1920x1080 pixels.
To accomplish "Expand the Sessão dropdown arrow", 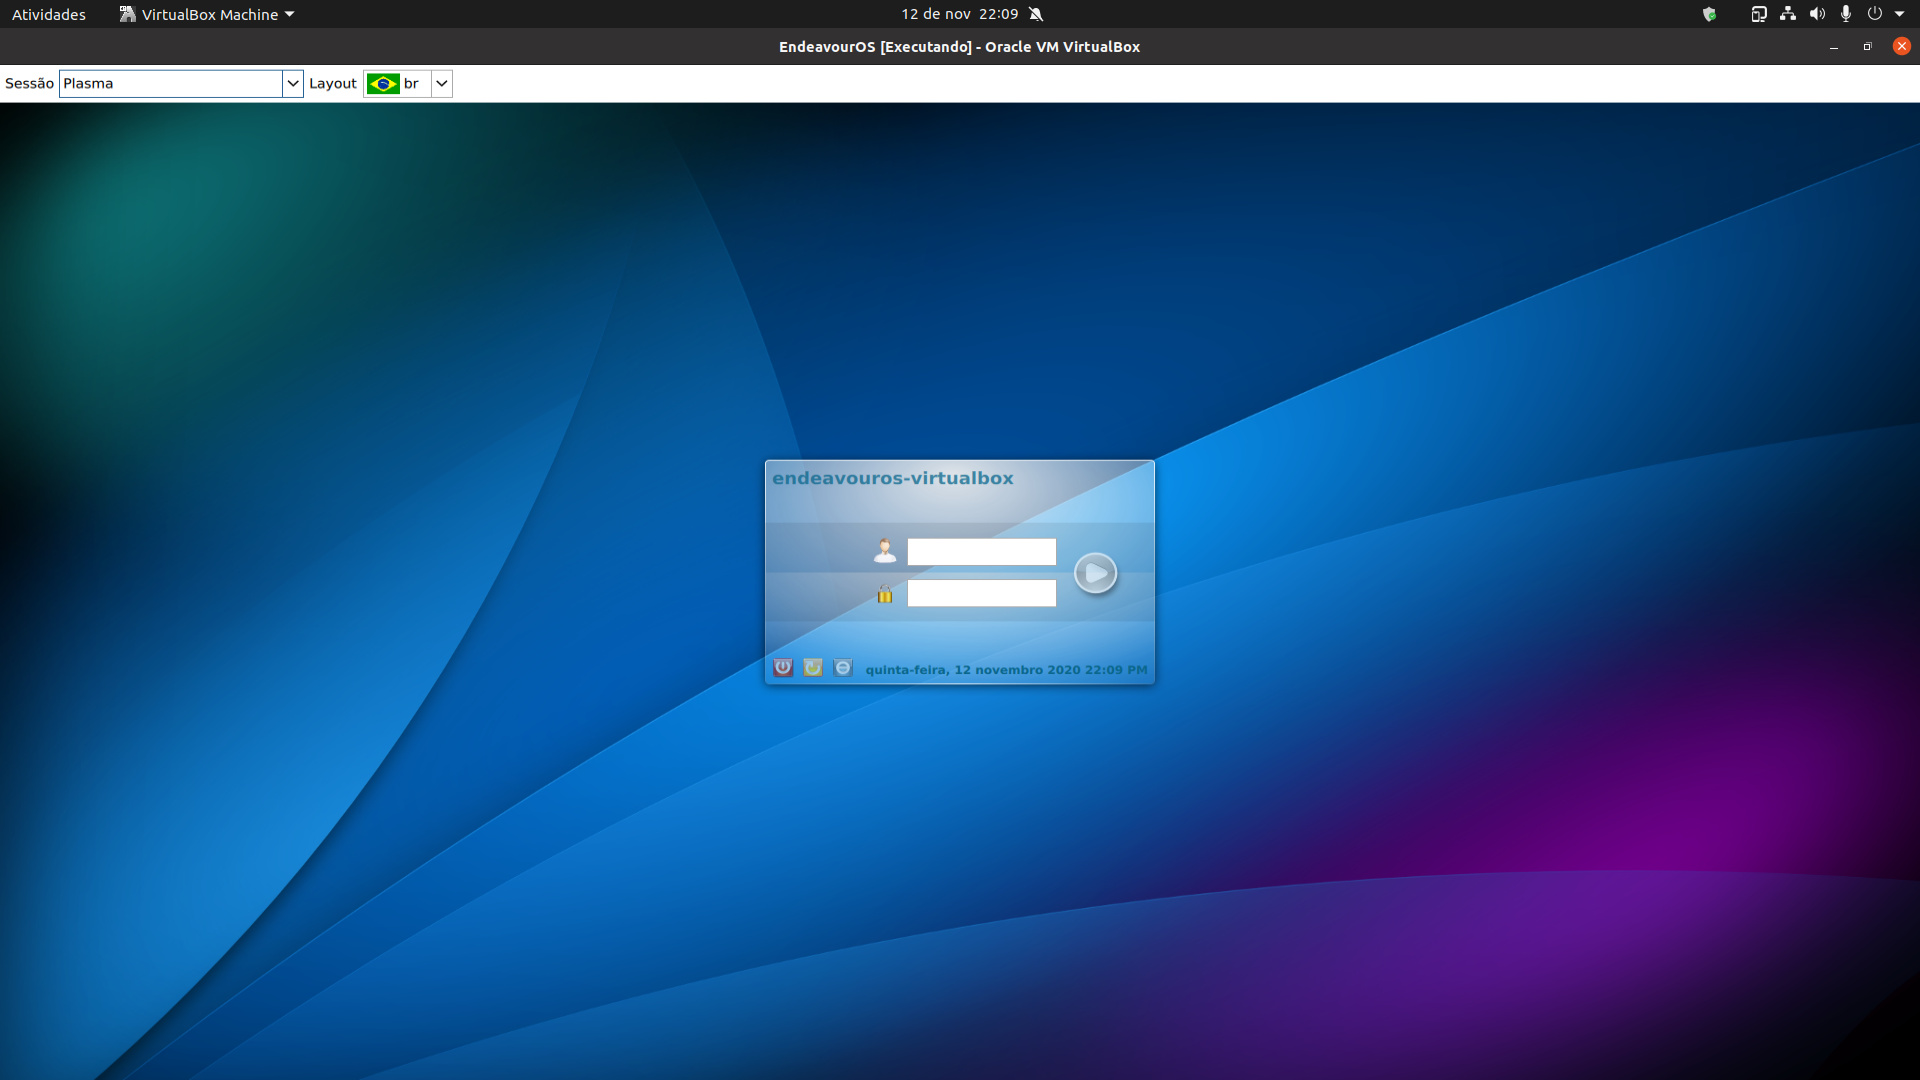I will pos(293,84).
